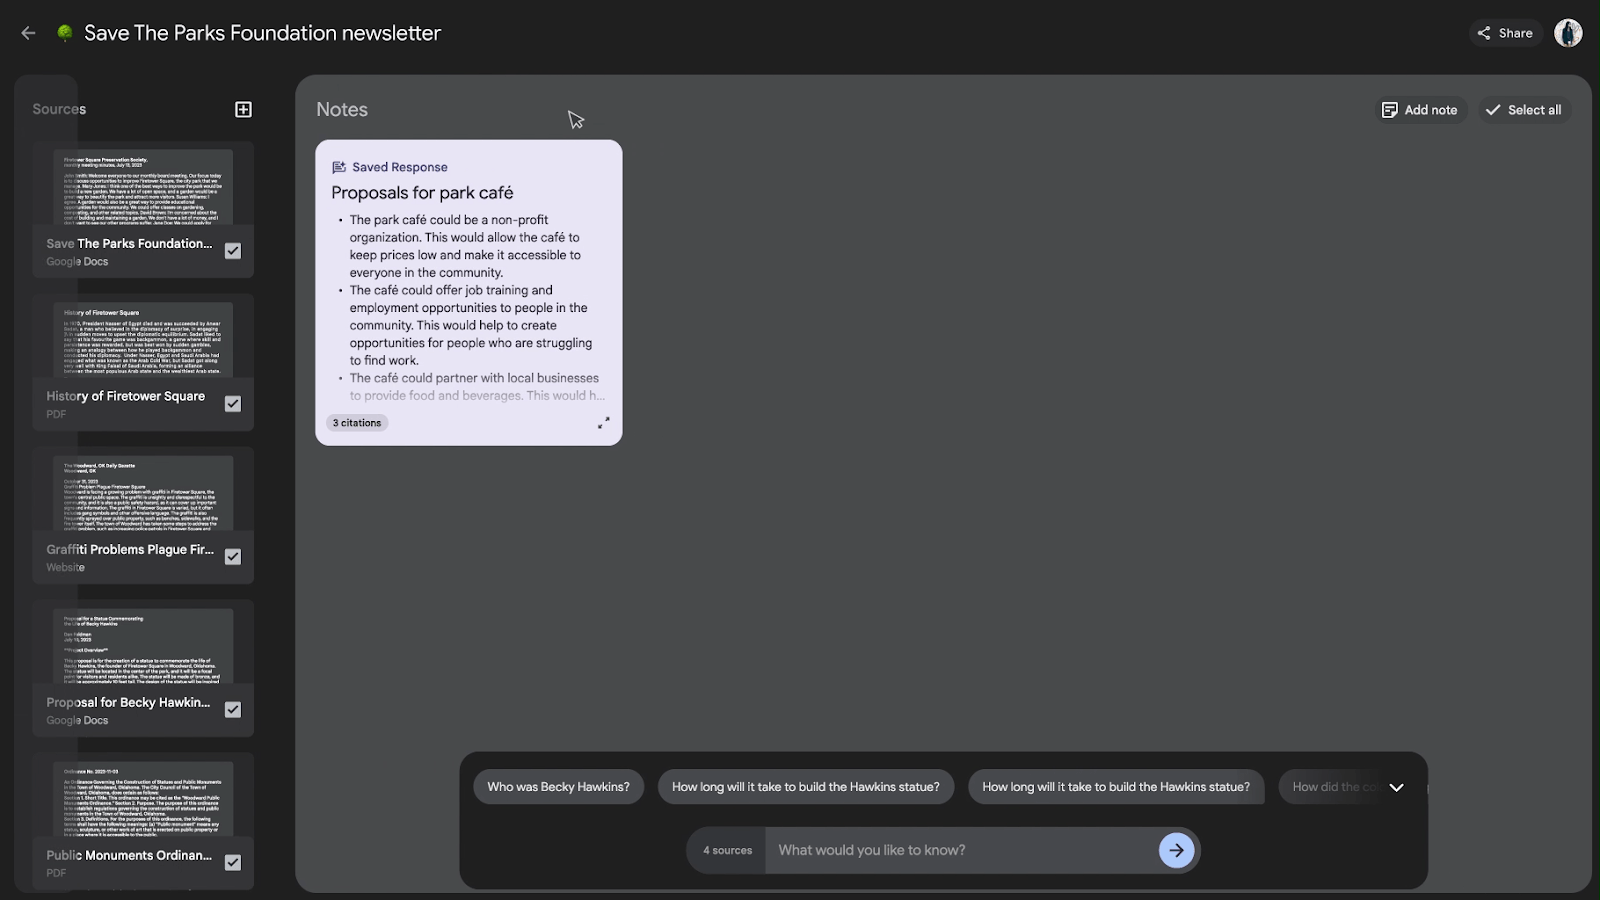
Task: Expand the suggested questions chevron
Action: pos(1397,787)
